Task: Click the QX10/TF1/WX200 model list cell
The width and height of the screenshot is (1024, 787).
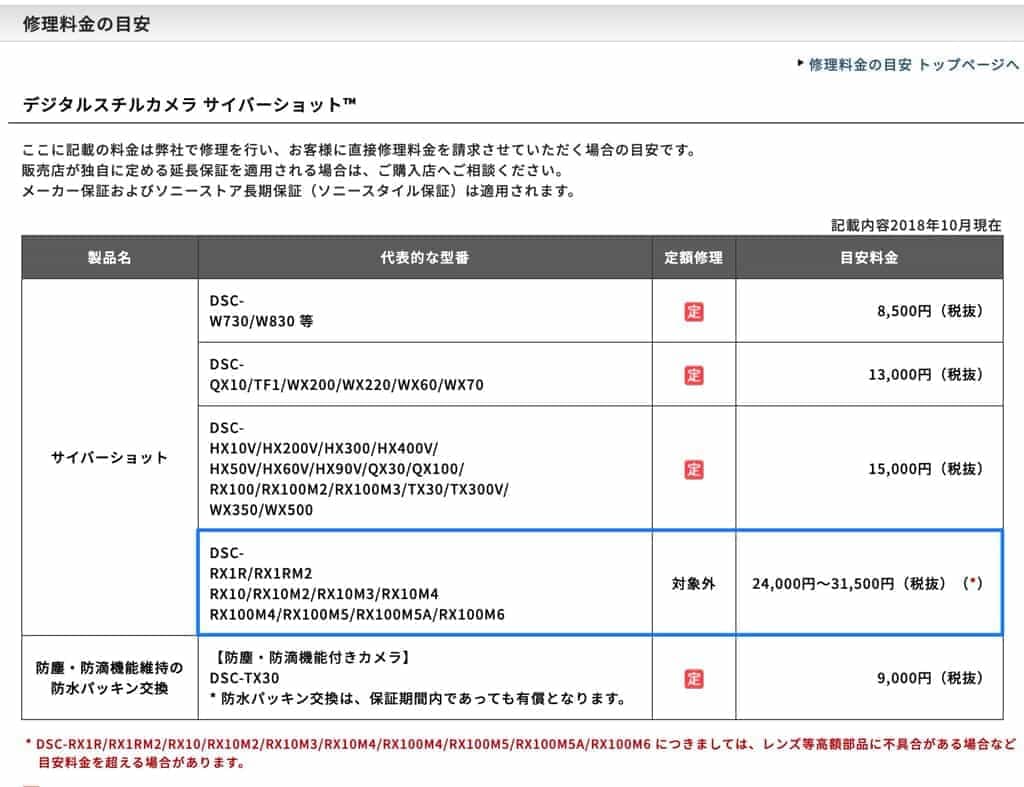Action: [x=424, y=374]
